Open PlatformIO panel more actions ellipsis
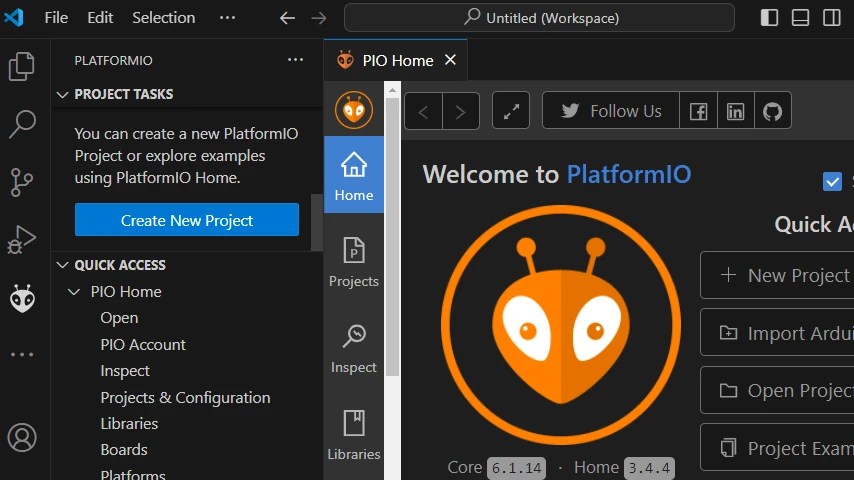This screenshot has width=854, height=480. tap(295, 60)
